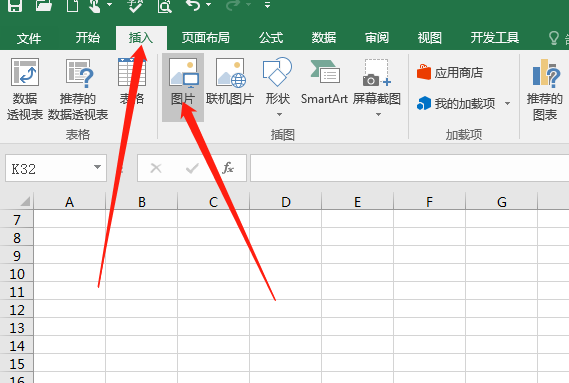Screen dimensions: 569x383
Task: Open the 文件 tab
Action: [29, 38]
